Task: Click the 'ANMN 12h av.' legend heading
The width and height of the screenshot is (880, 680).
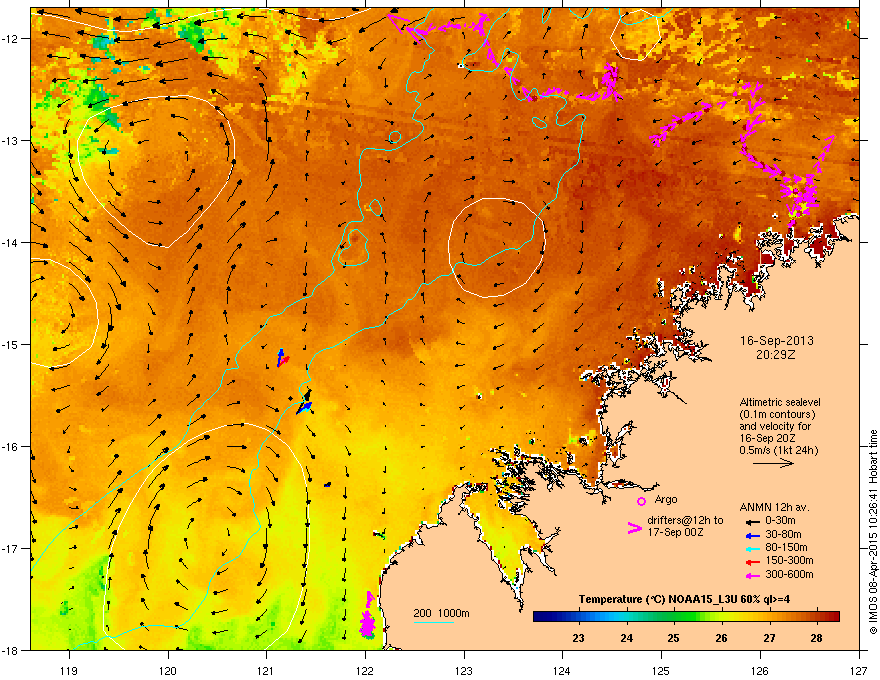Action: click(774, 507)
